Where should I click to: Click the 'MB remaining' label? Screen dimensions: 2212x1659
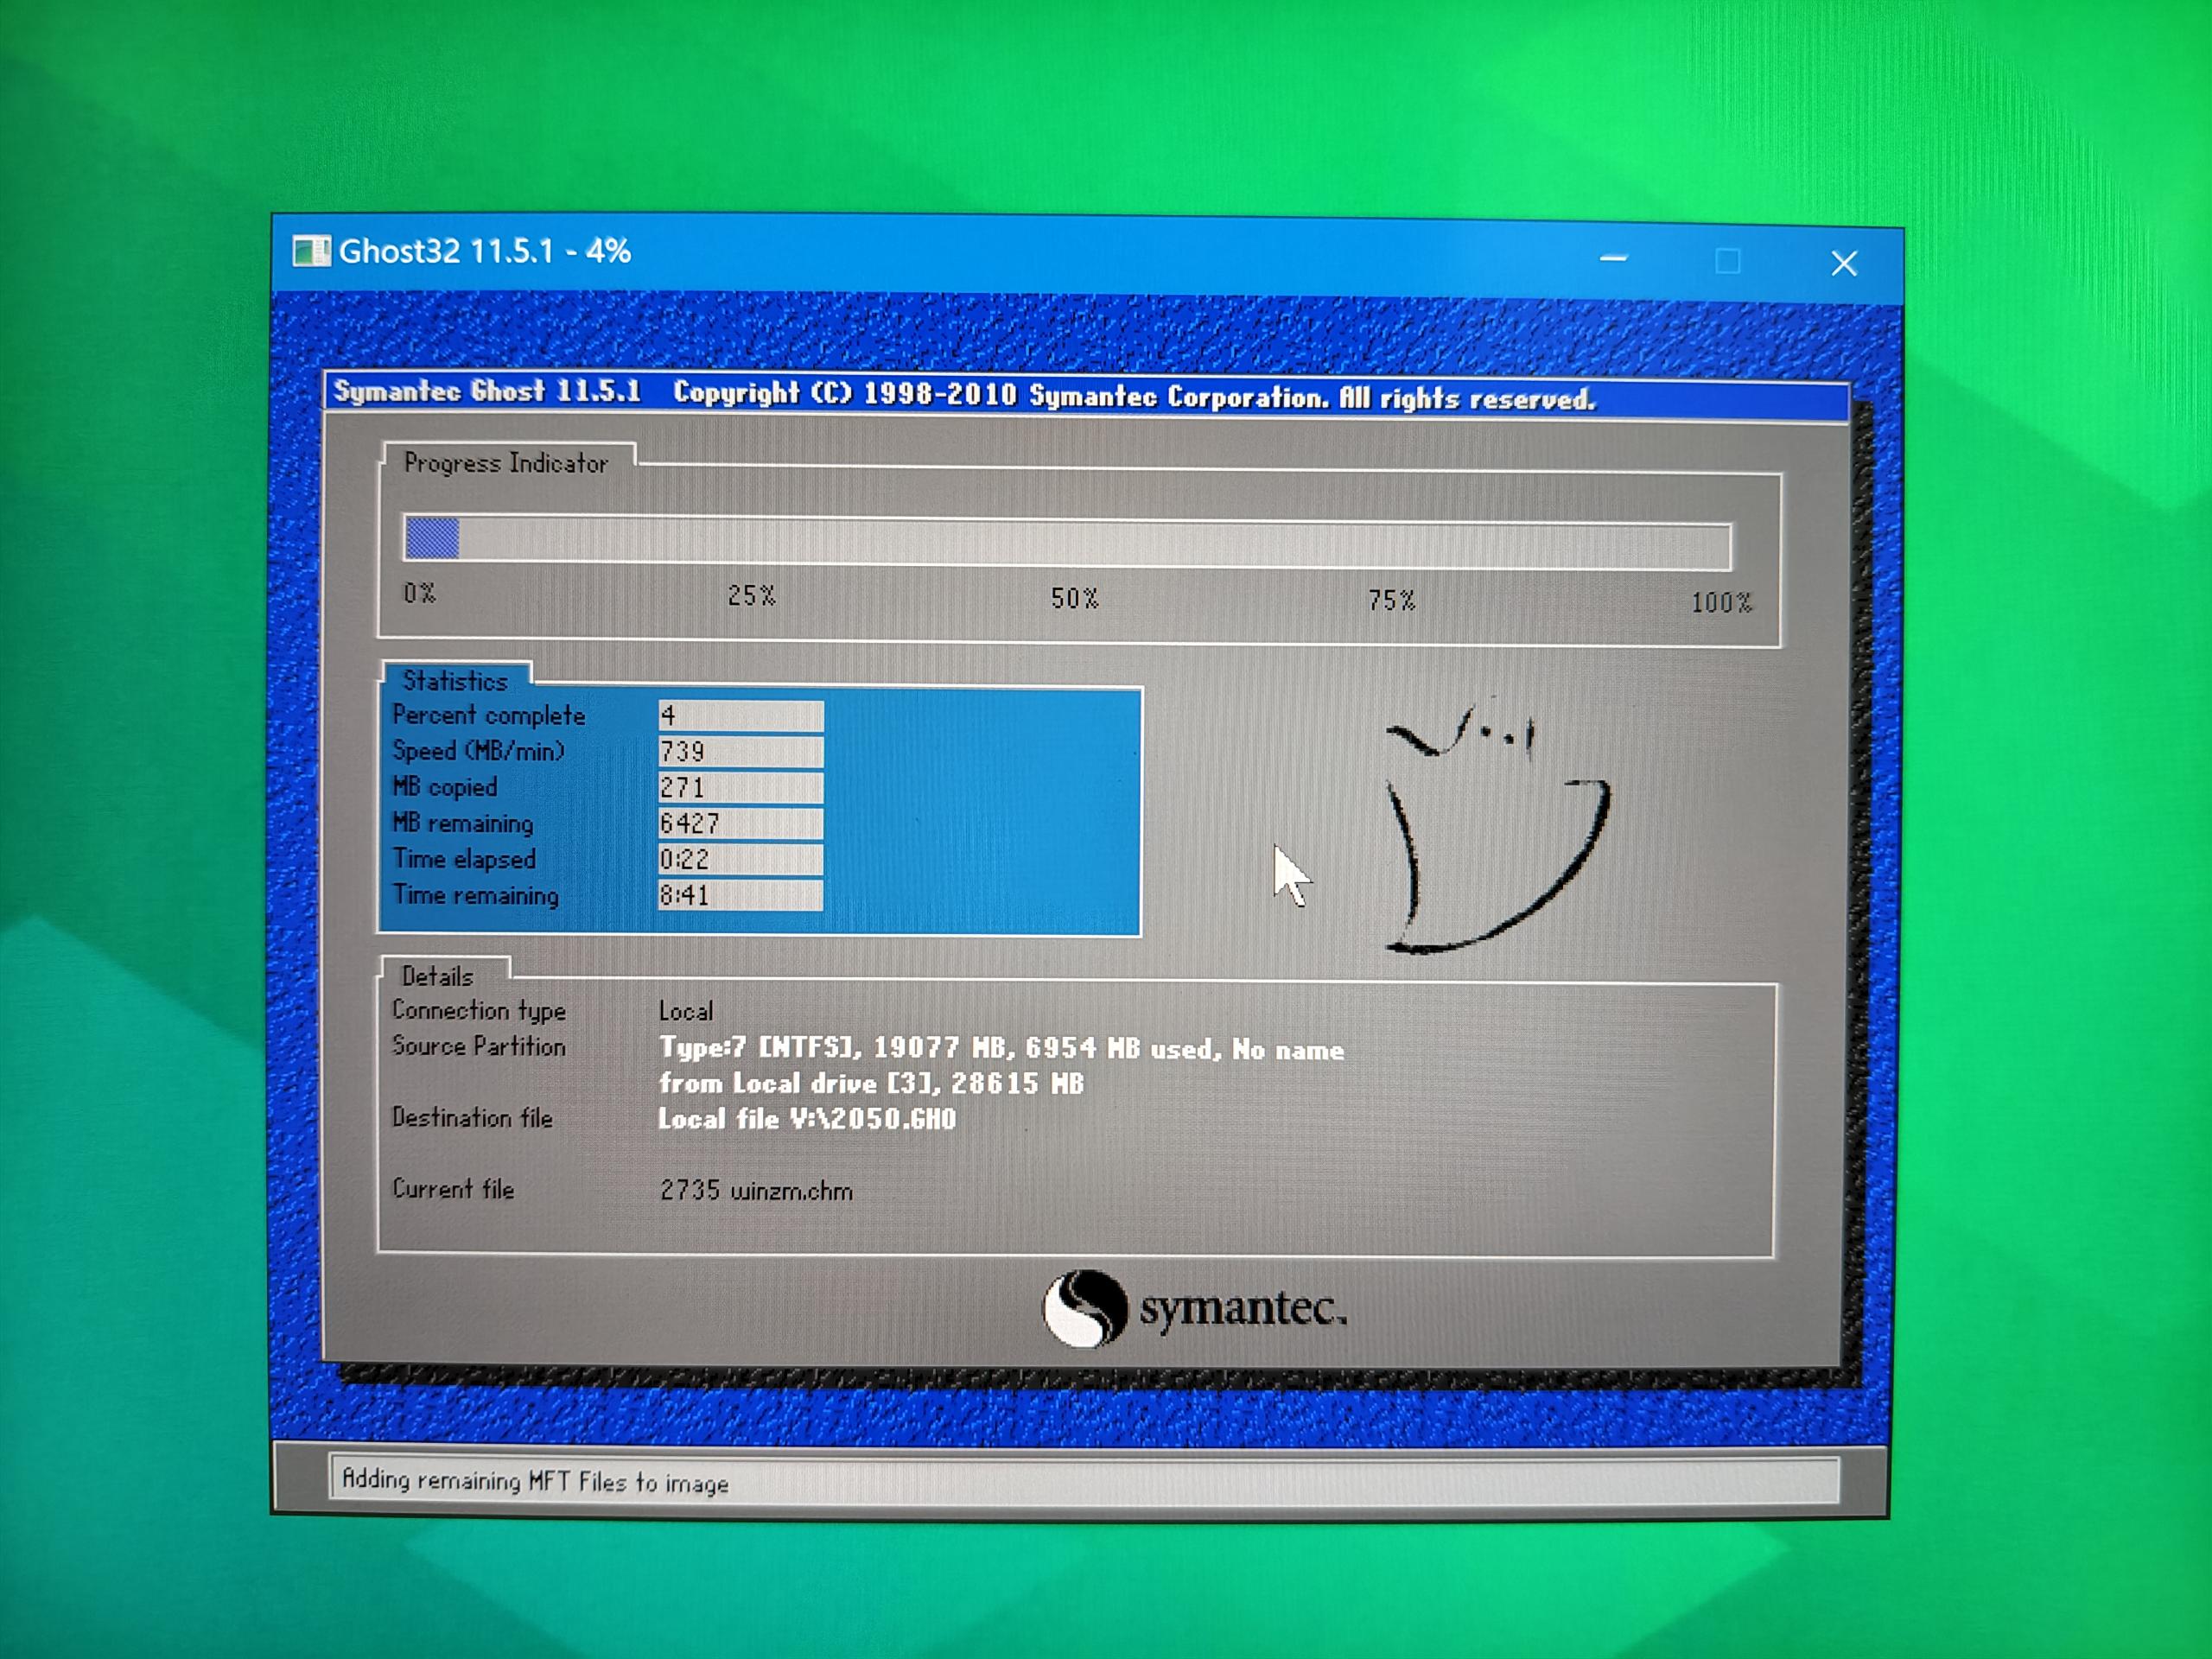pos(463,824)
